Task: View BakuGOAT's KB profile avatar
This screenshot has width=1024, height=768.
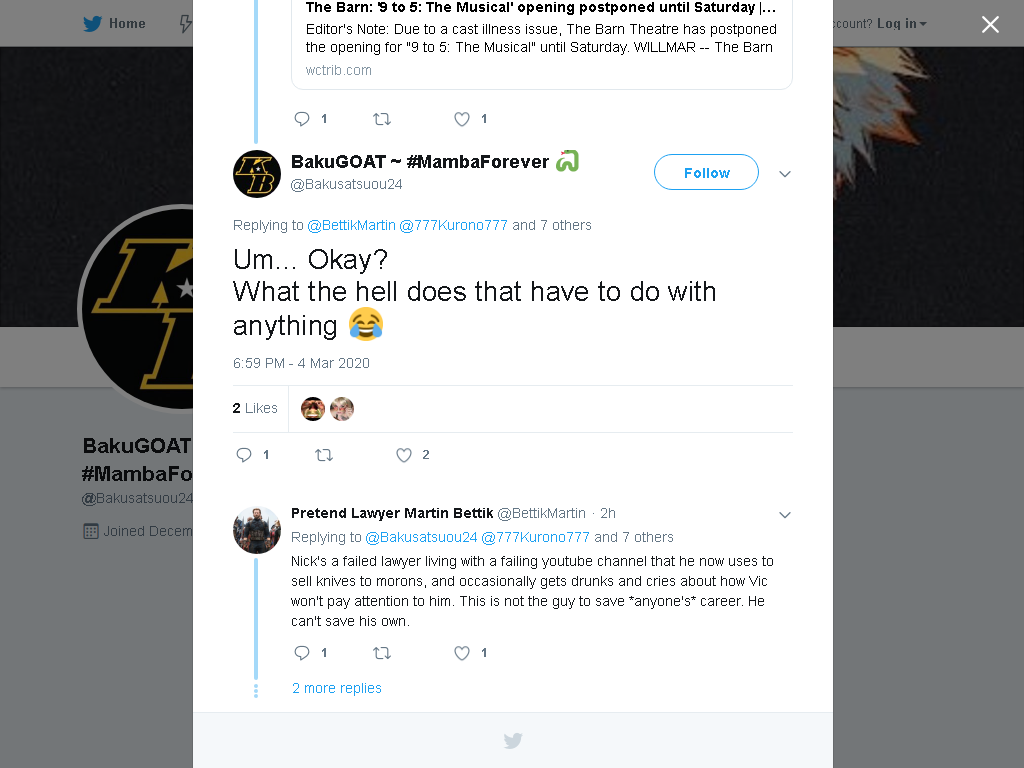Action: point(257,174)
